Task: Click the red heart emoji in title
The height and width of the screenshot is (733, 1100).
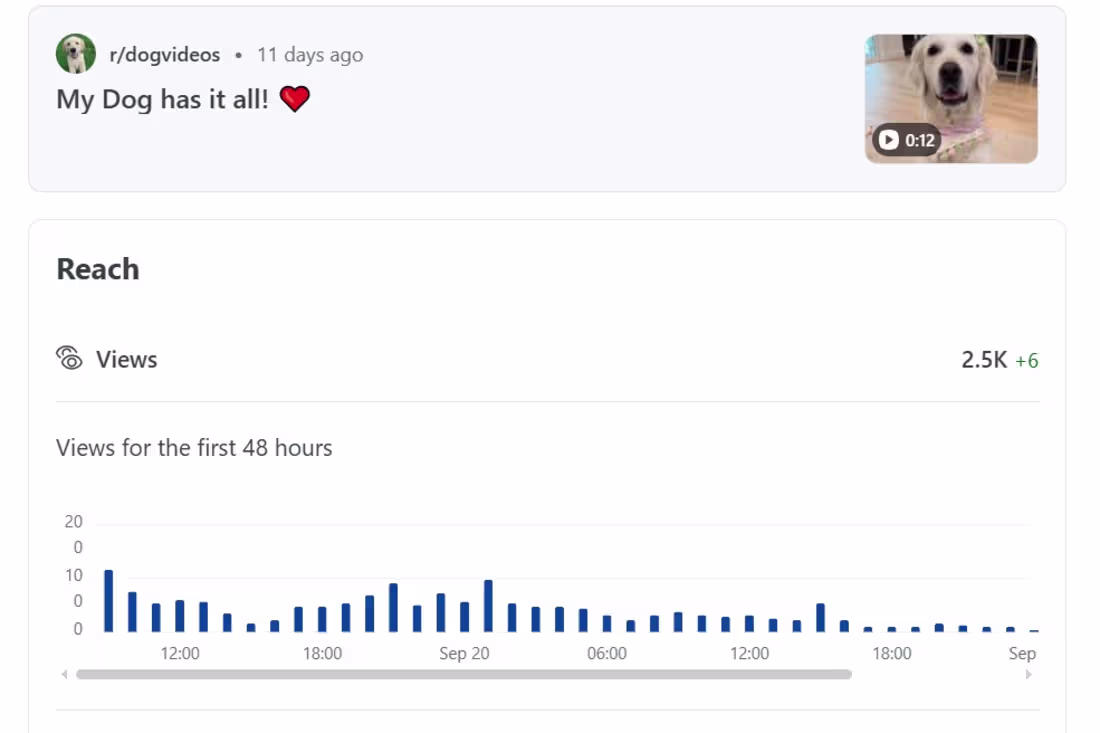Action: point(295,99)
